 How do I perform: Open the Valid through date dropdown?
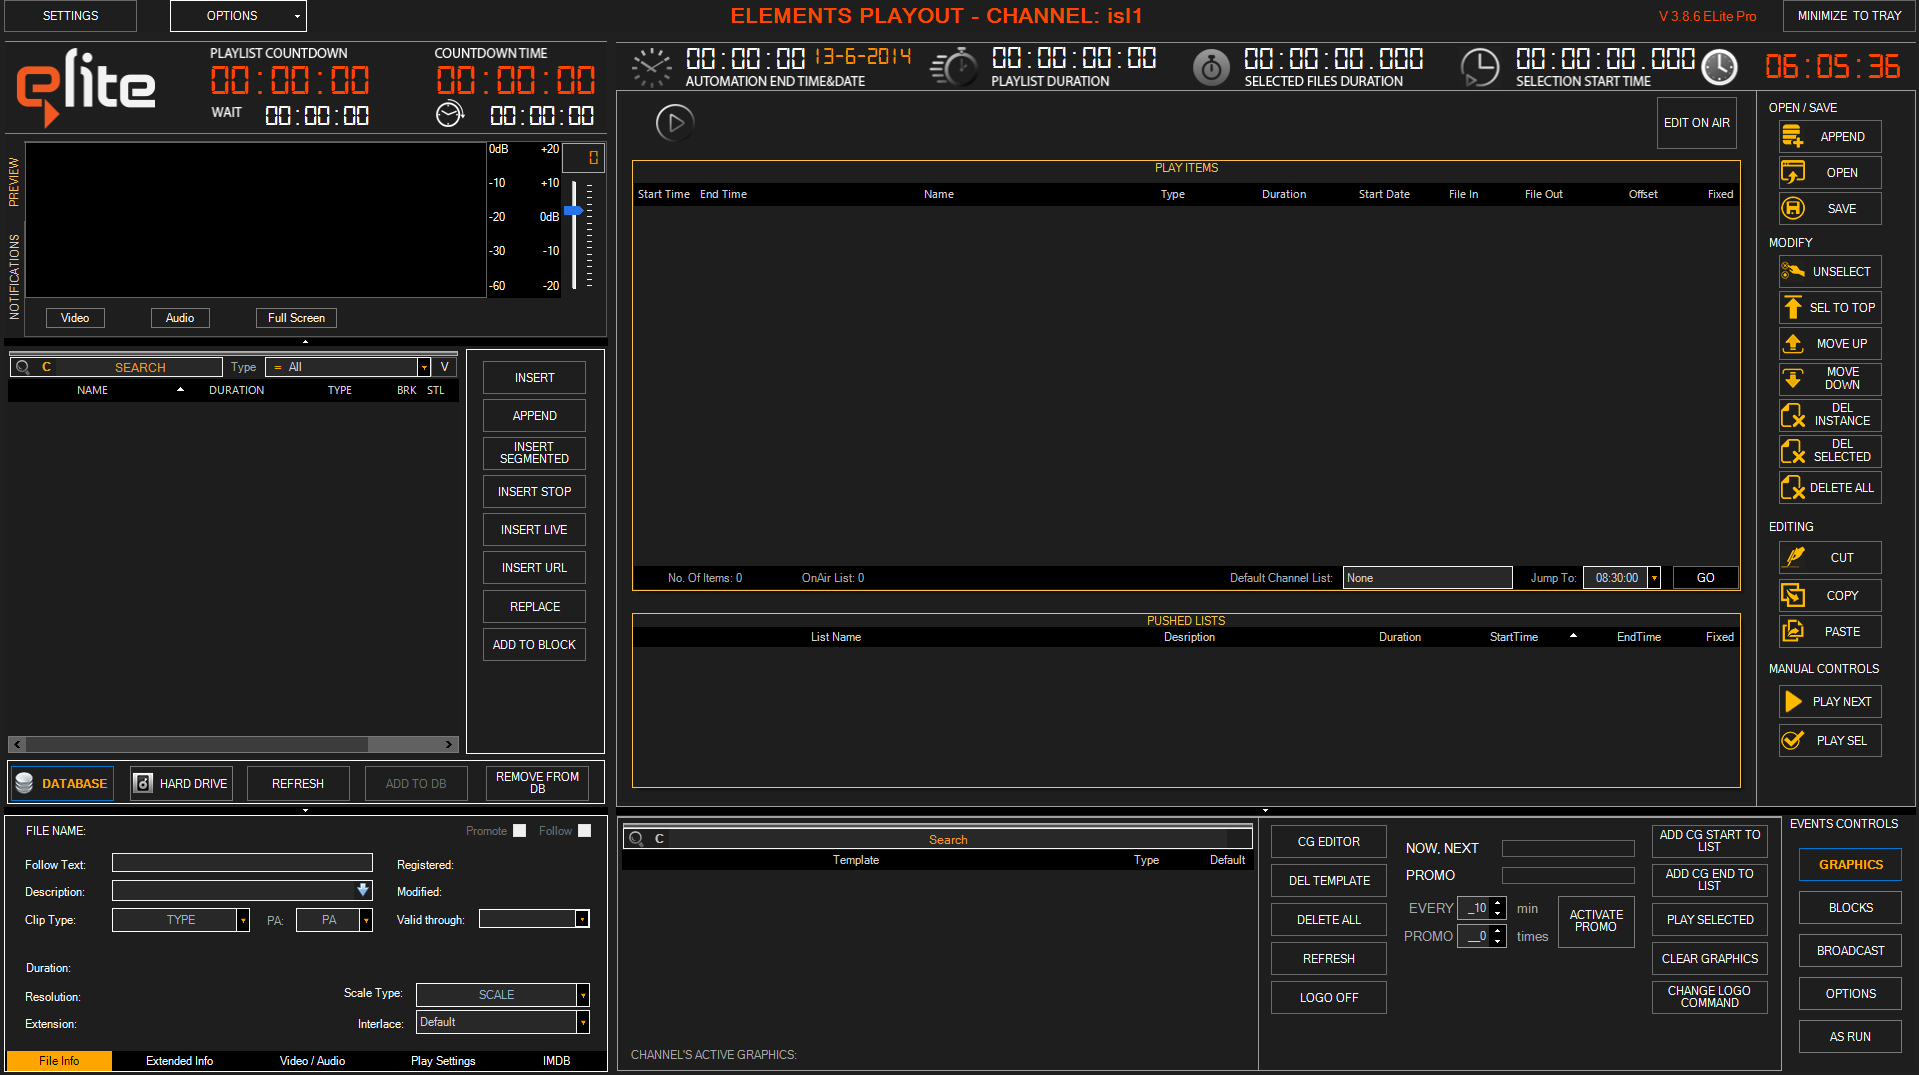click(x=582, y=919)
